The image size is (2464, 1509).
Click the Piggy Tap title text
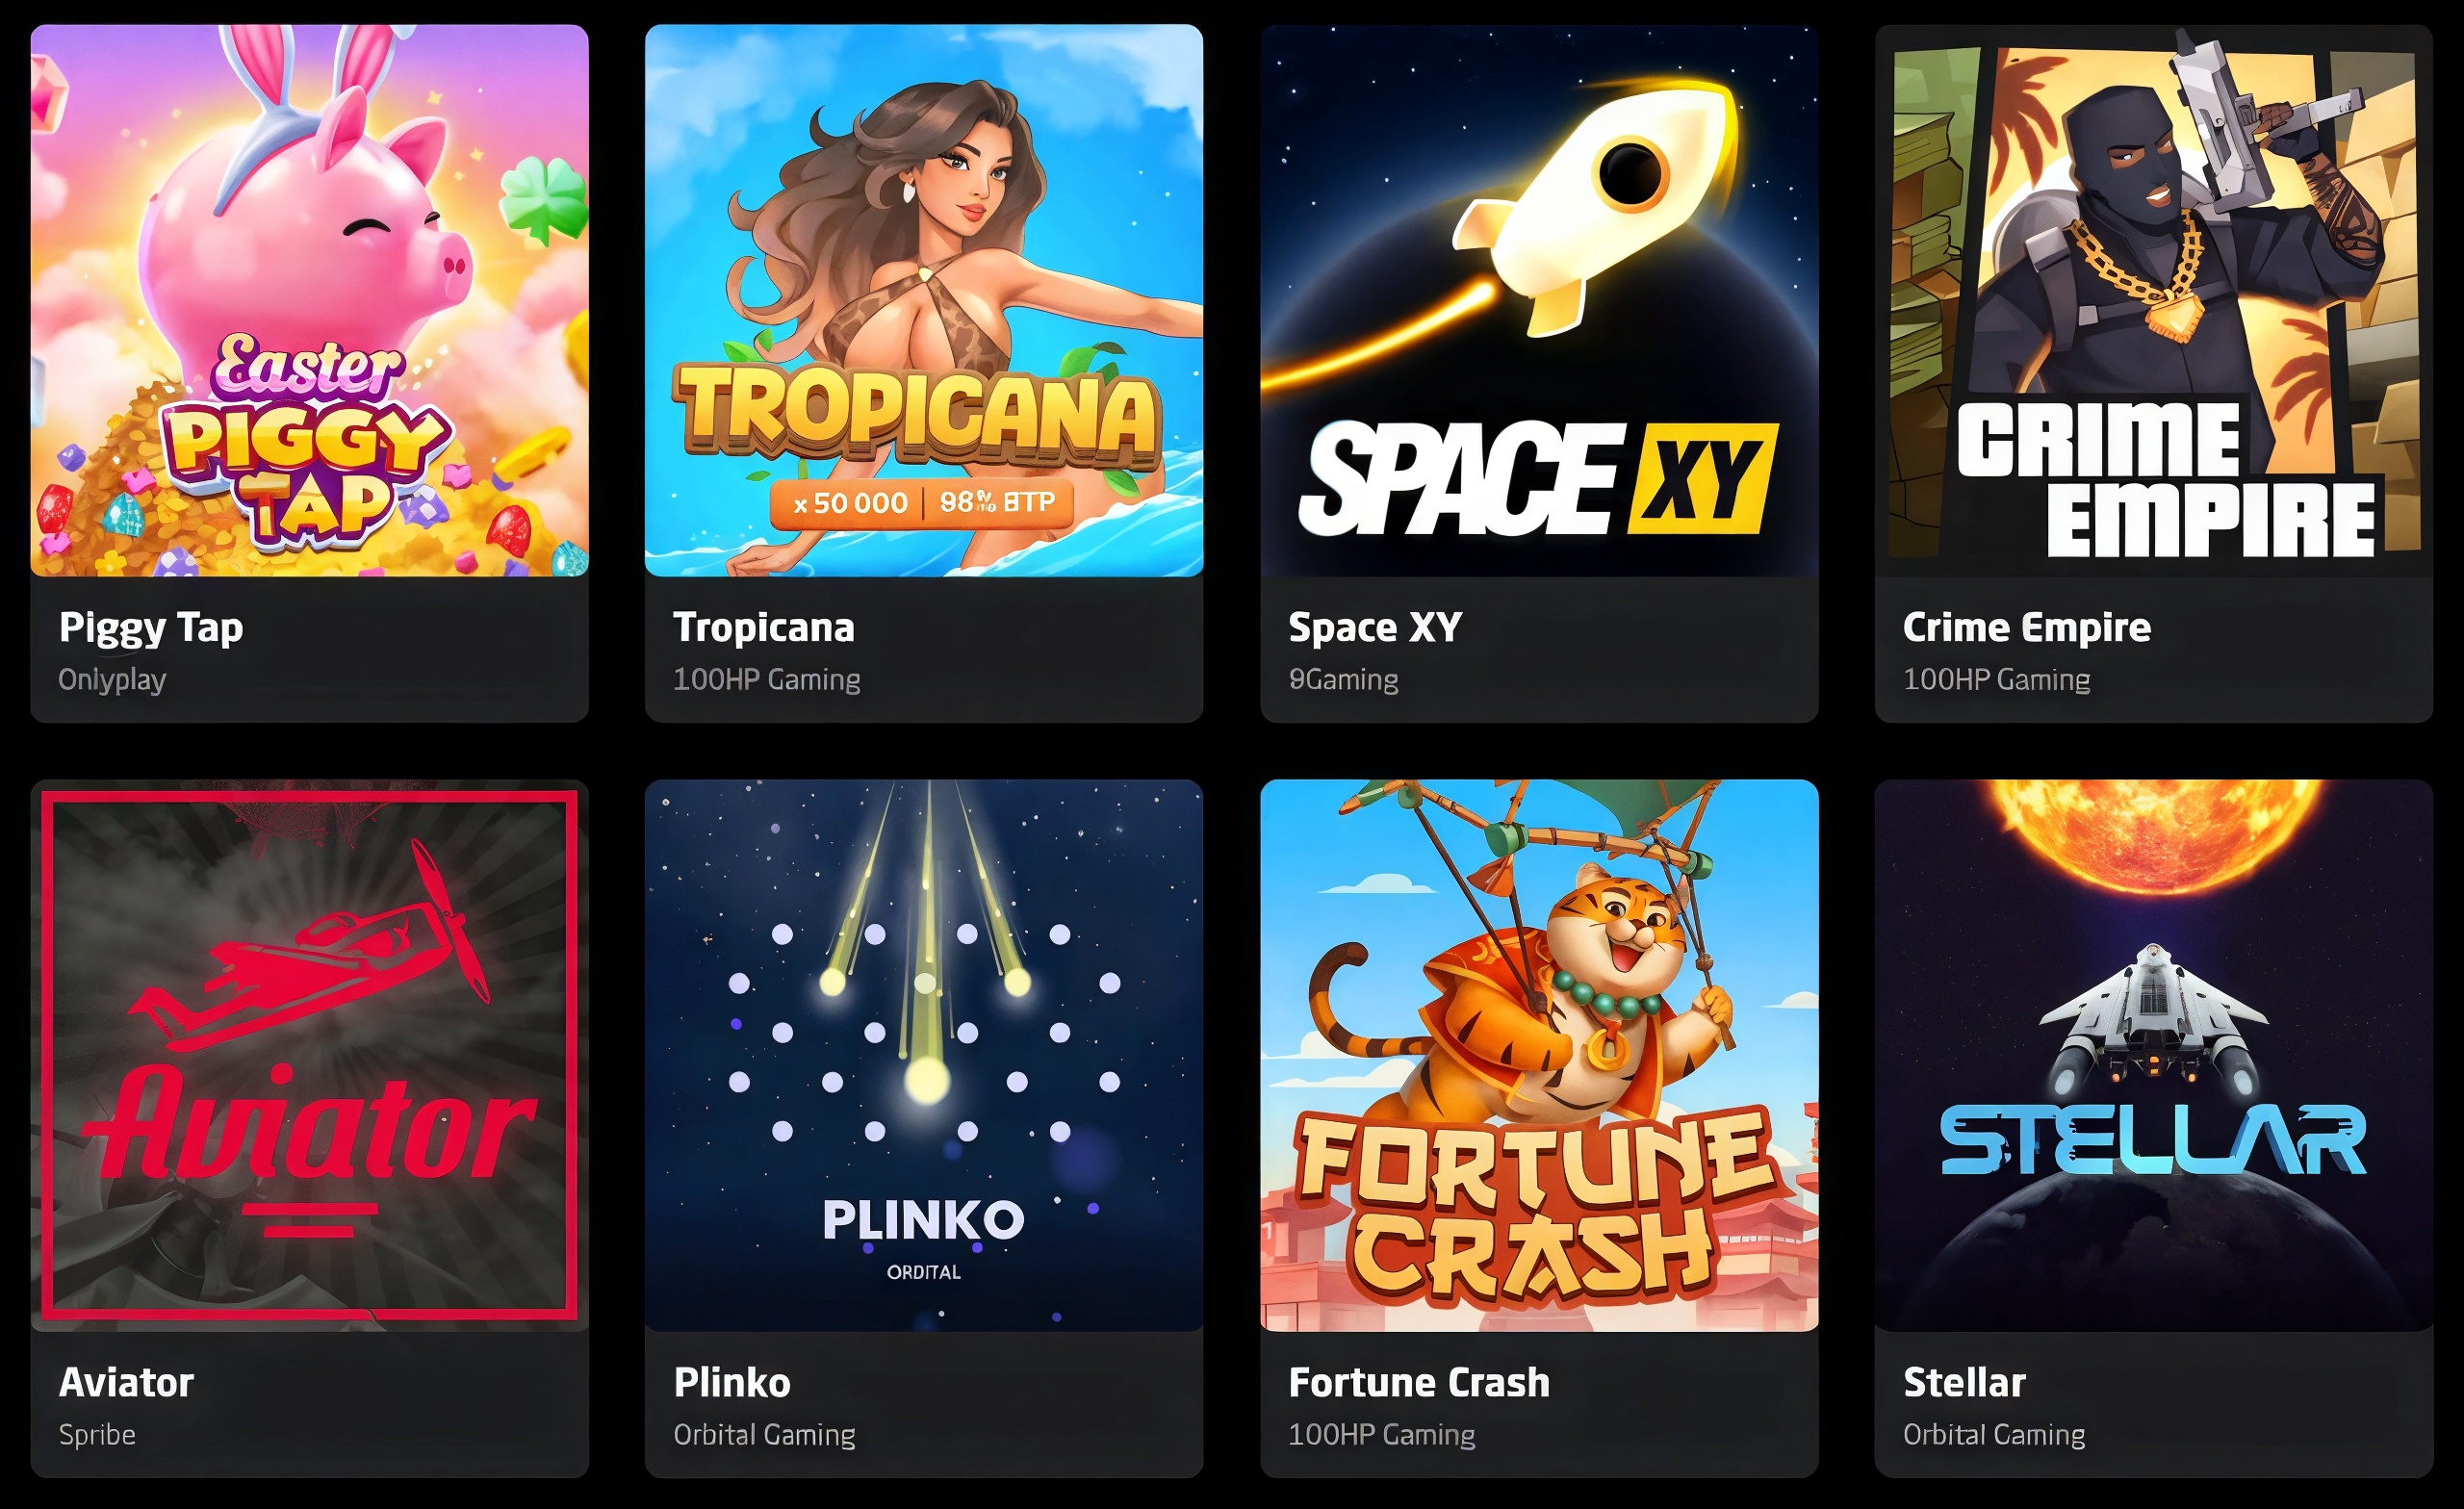point(151,628)
